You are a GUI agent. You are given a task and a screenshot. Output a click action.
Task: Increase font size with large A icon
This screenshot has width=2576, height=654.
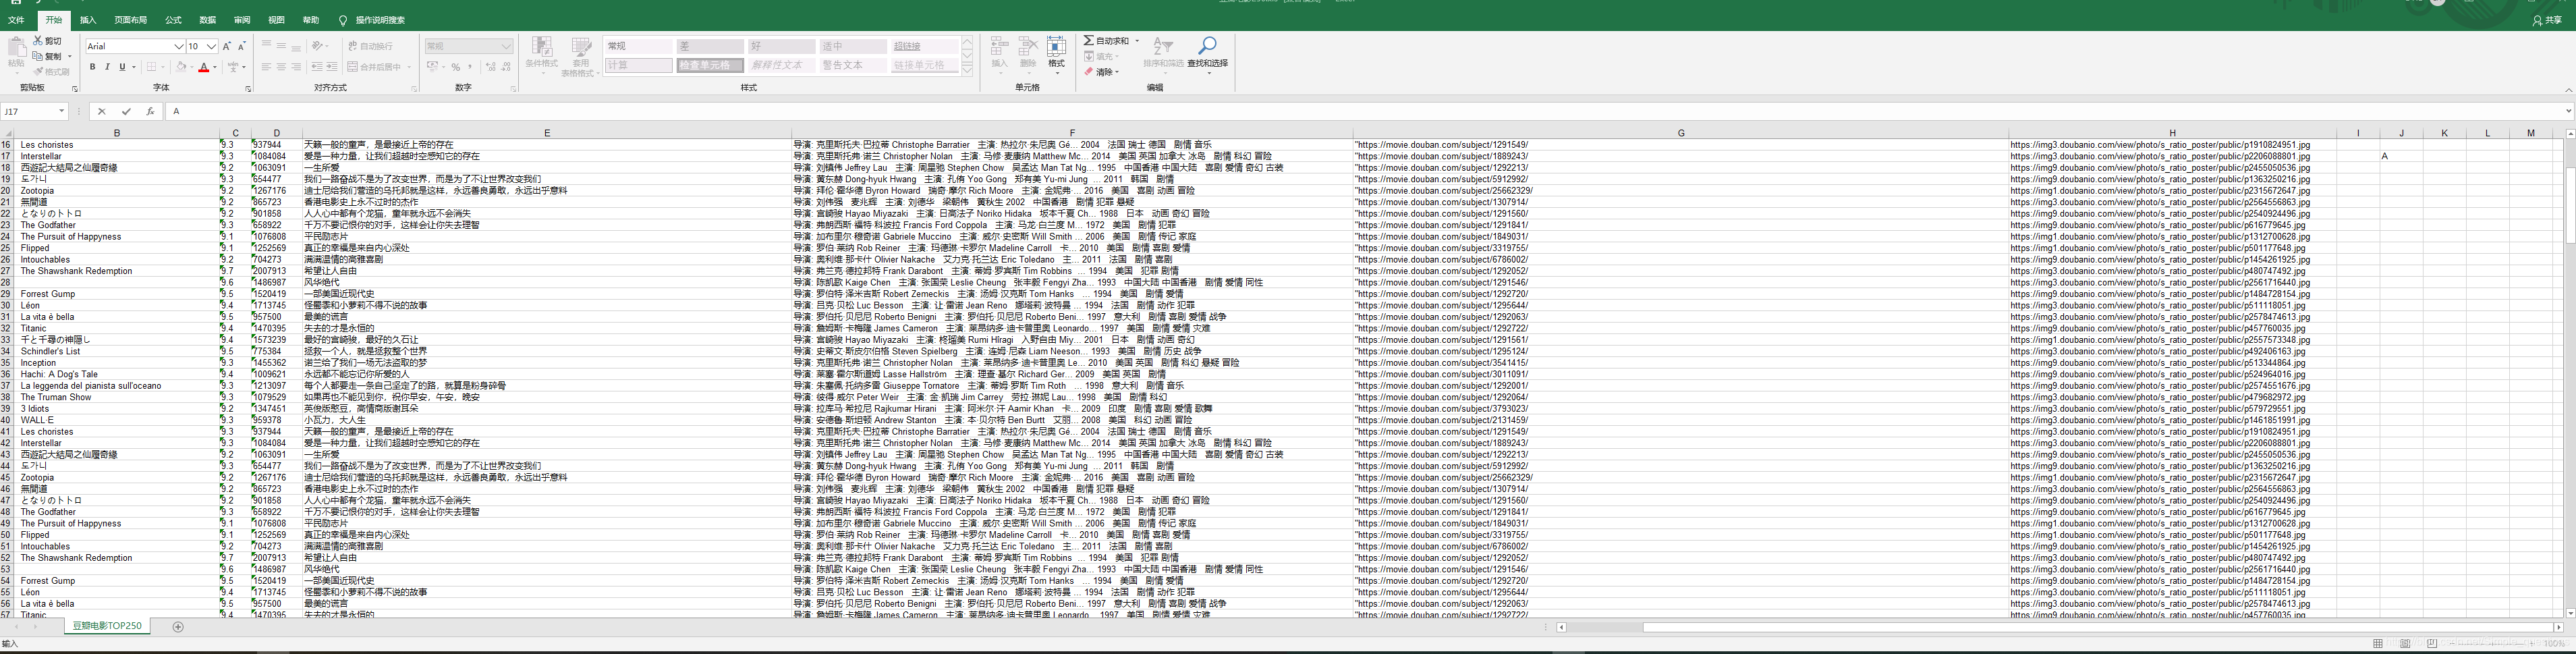click(x=227, y=46)
